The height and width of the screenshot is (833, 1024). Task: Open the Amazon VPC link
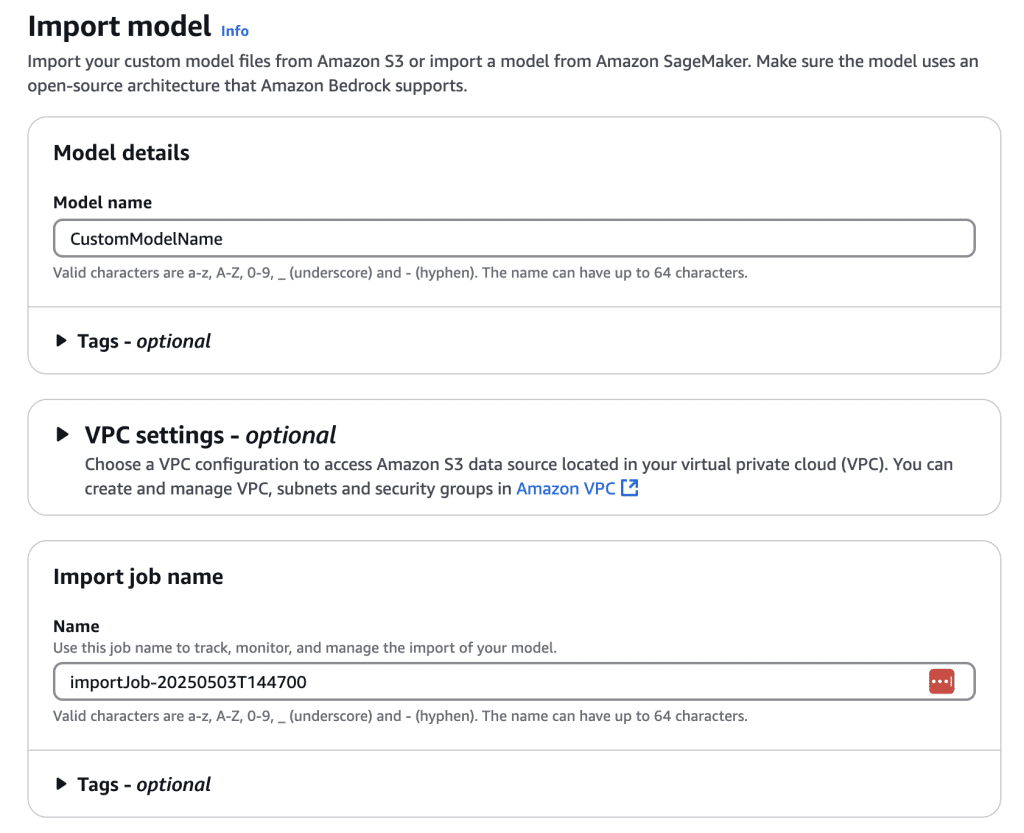[565, 489]
